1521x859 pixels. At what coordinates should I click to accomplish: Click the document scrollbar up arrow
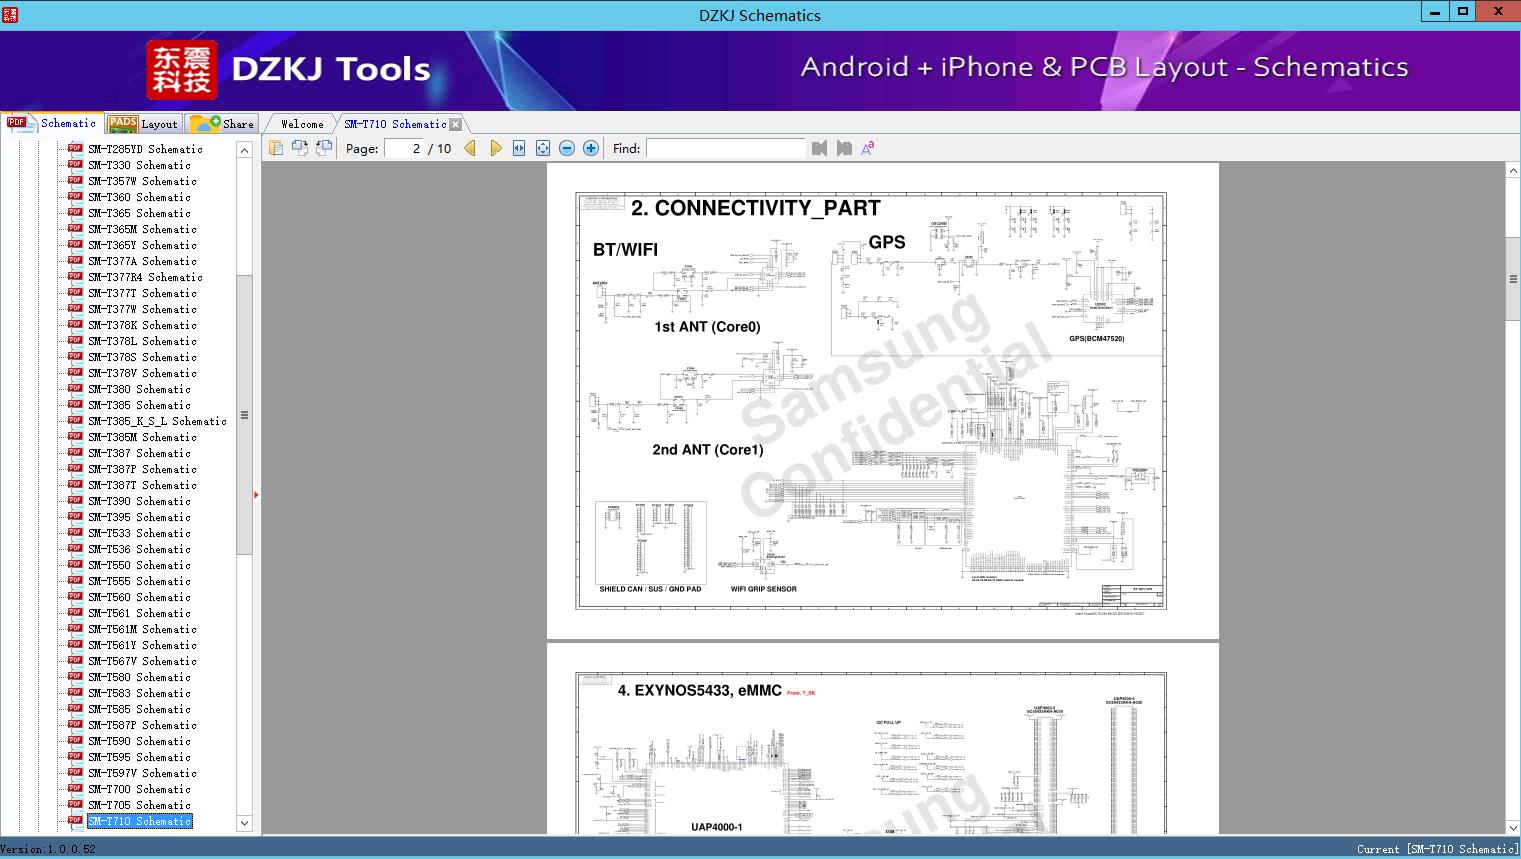pyautogui.click(x=1513, y=171)
